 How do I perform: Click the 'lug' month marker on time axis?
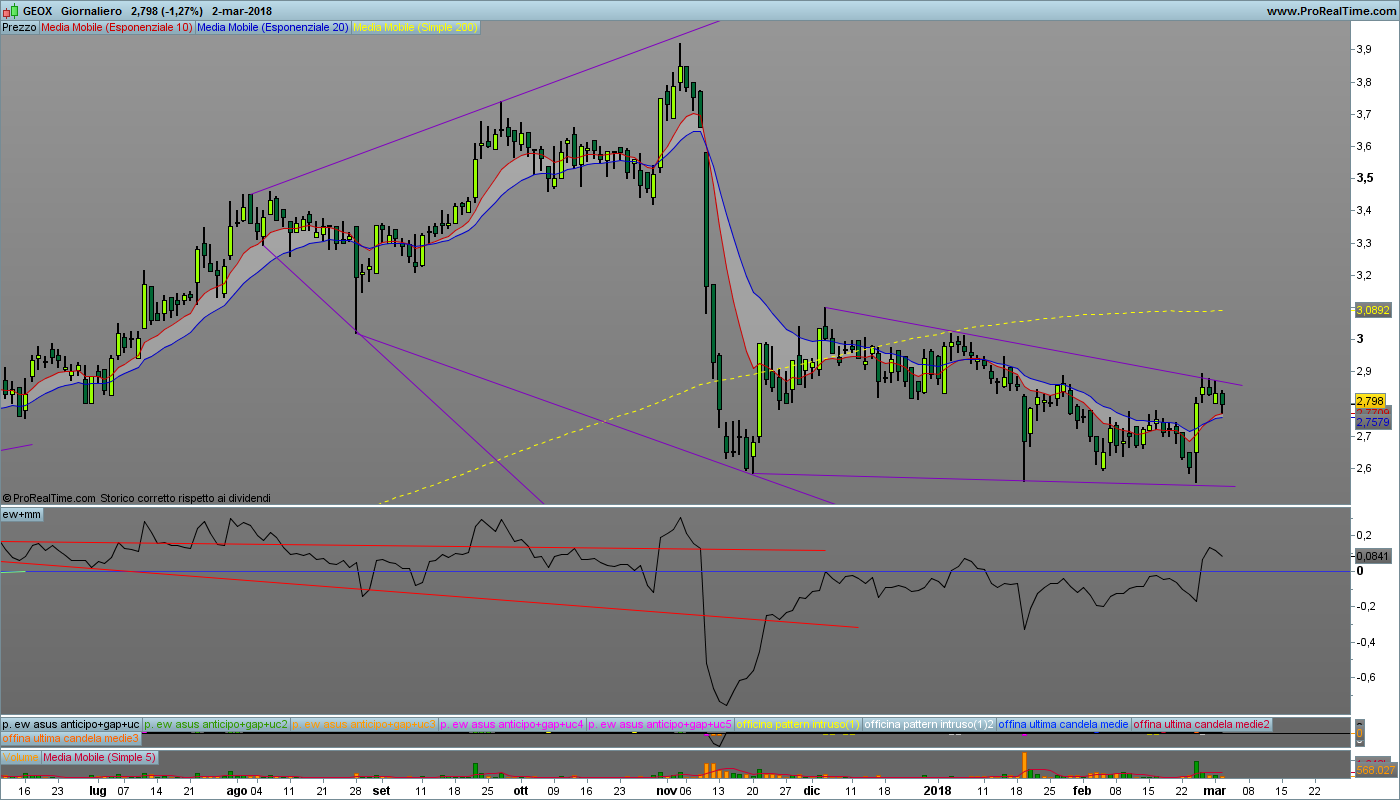click(97, 790)
